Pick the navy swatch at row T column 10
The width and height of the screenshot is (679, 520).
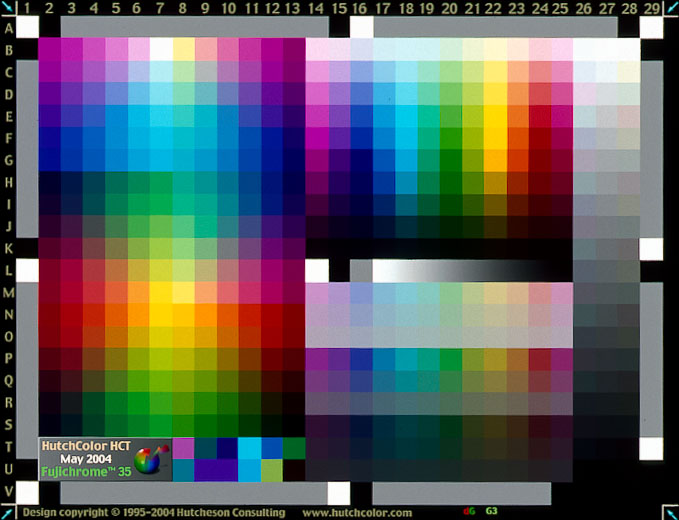click(228, 448)
